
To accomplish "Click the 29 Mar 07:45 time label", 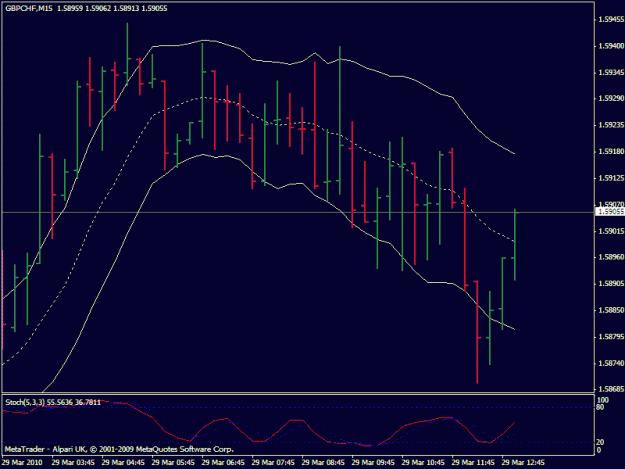I will (273, 463).
